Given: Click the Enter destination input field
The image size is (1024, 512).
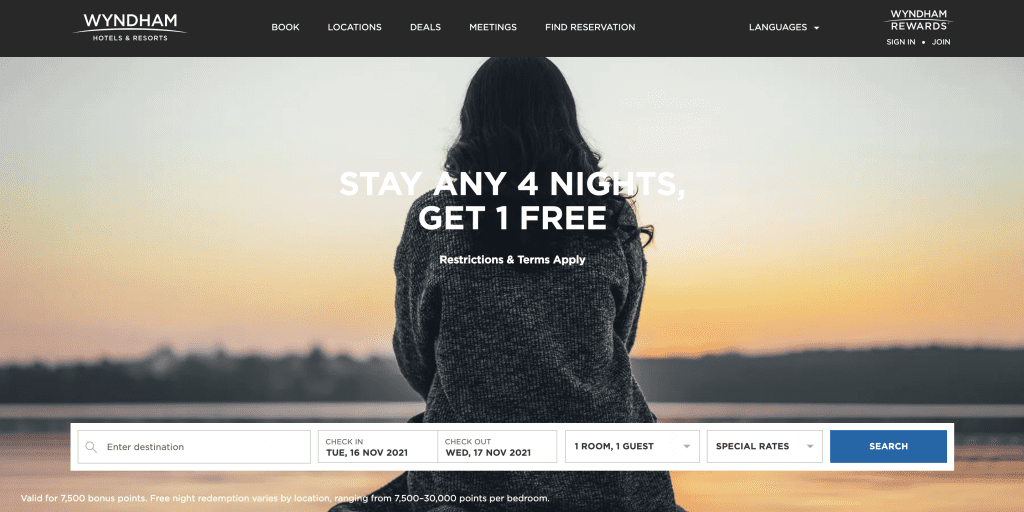Looking at the screenshot, I should pos(194,447).
